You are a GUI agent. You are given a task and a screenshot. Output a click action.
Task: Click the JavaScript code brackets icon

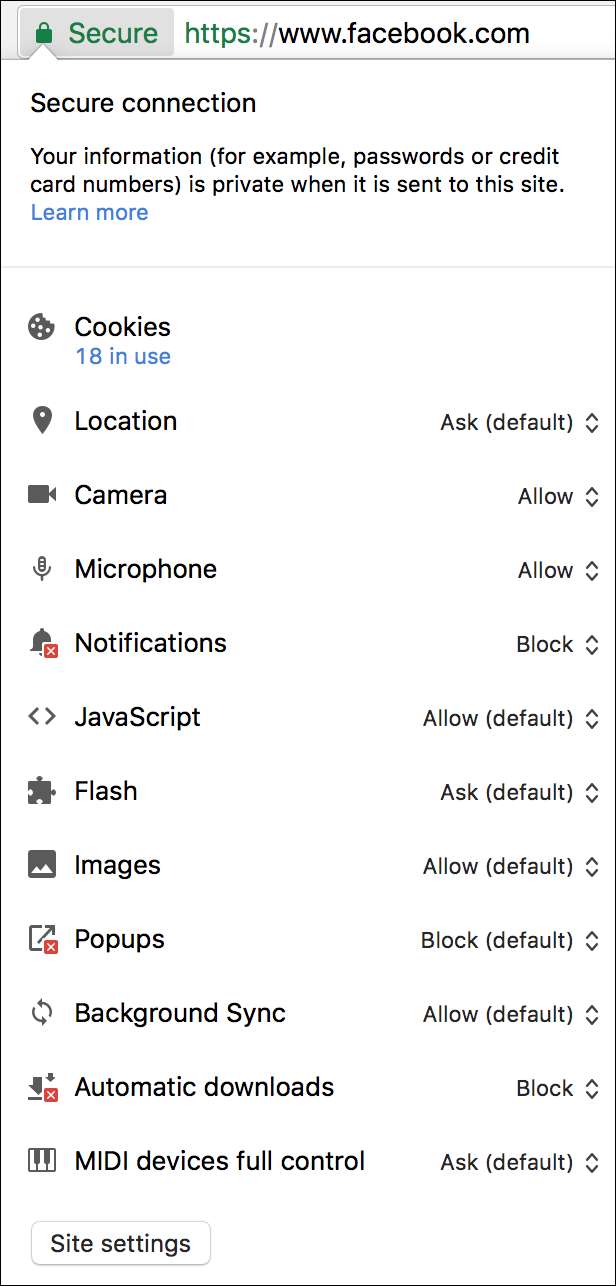click(x=42, y=717)
